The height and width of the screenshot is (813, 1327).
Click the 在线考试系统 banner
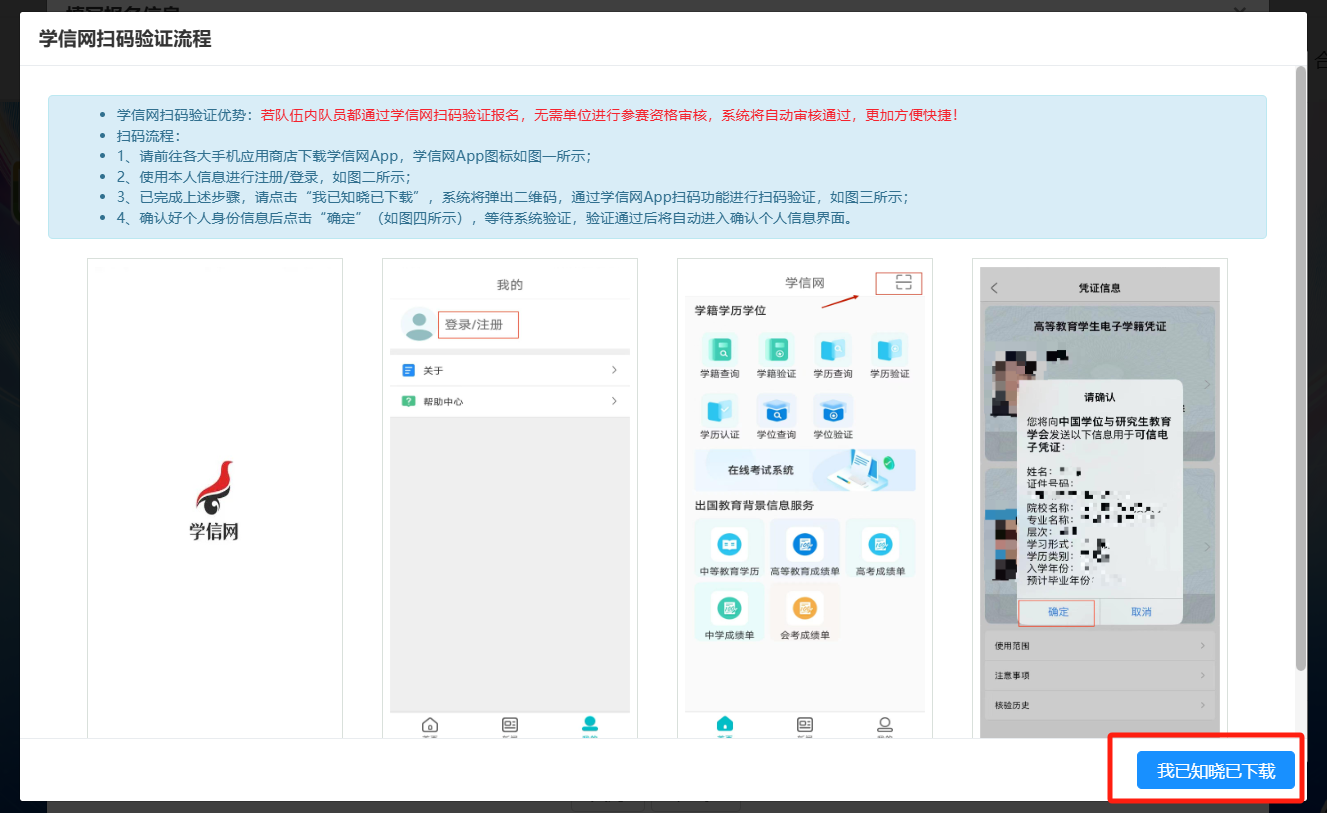click(804, 470)
